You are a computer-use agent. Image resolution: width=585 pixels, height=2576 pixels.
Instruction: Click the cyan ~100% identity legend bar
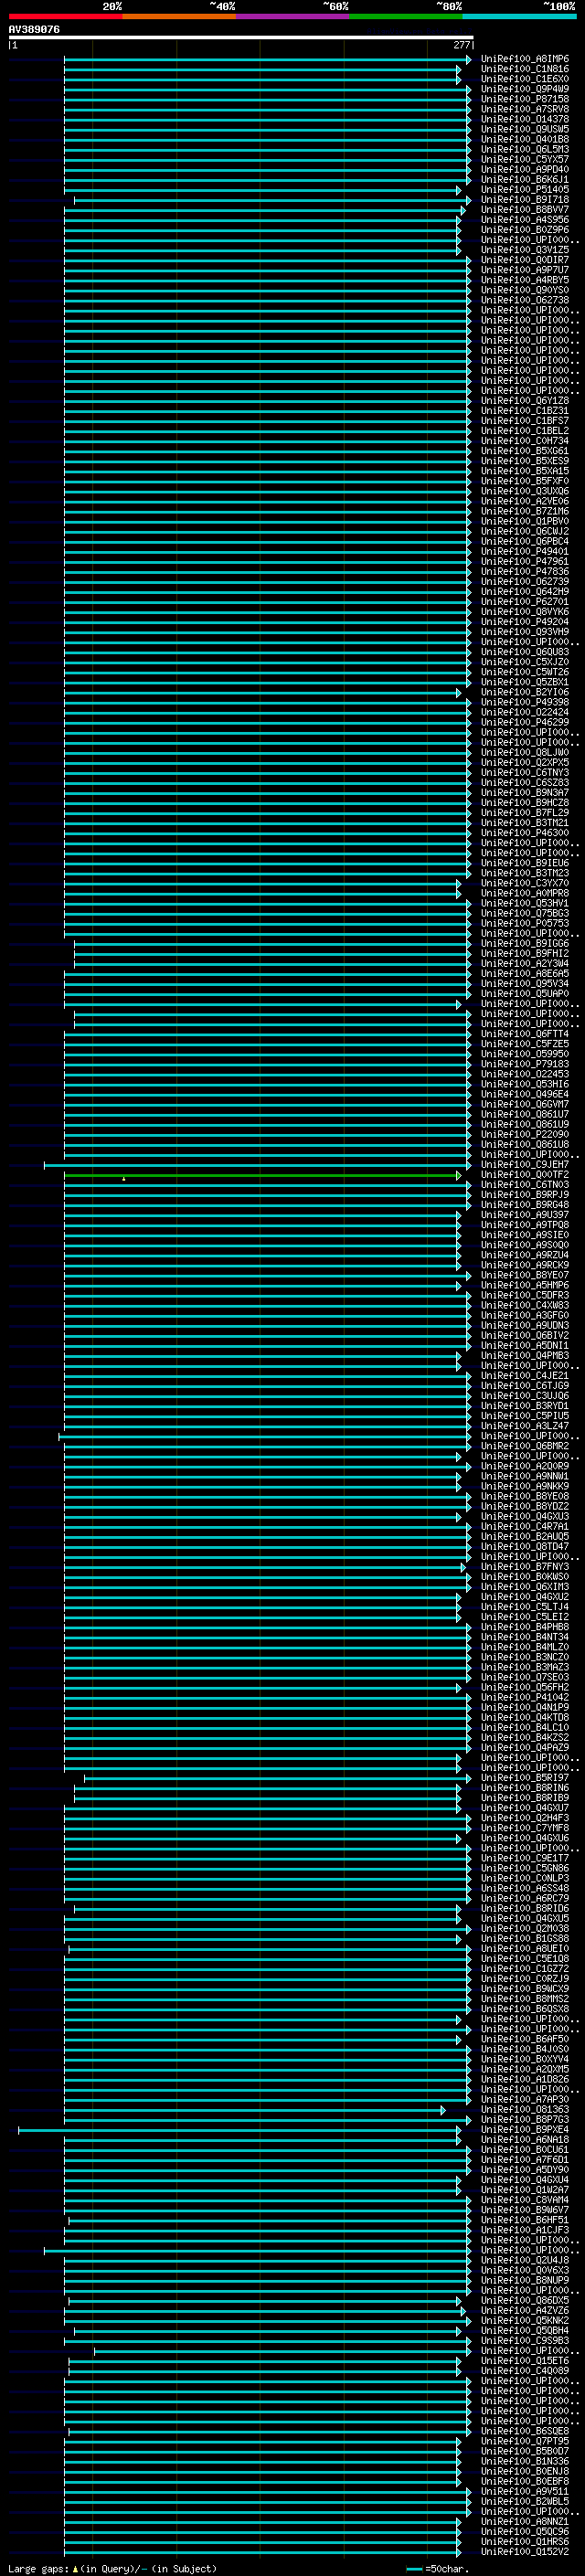520,17
